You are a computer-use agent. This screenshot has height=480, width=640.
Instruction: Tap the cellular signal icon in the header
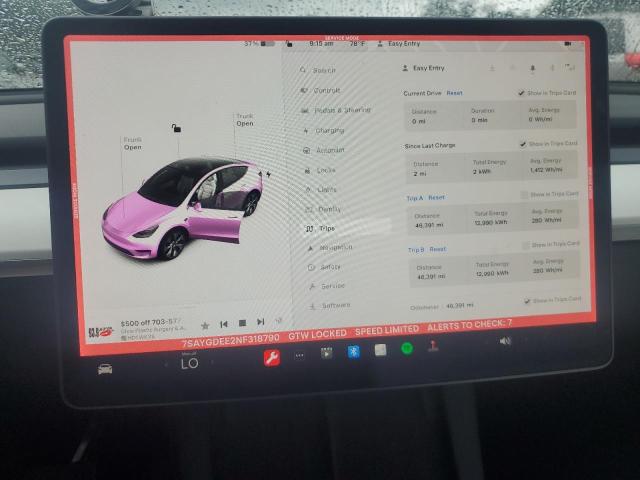(x=571, y=67)
